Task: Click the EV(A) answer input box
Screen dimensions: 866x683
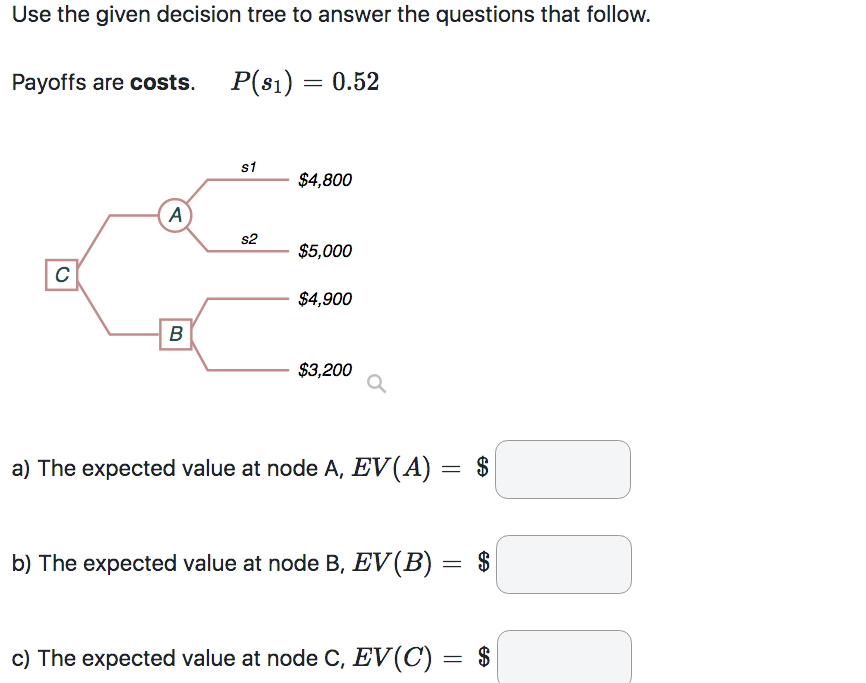Action: pos(563,469)
